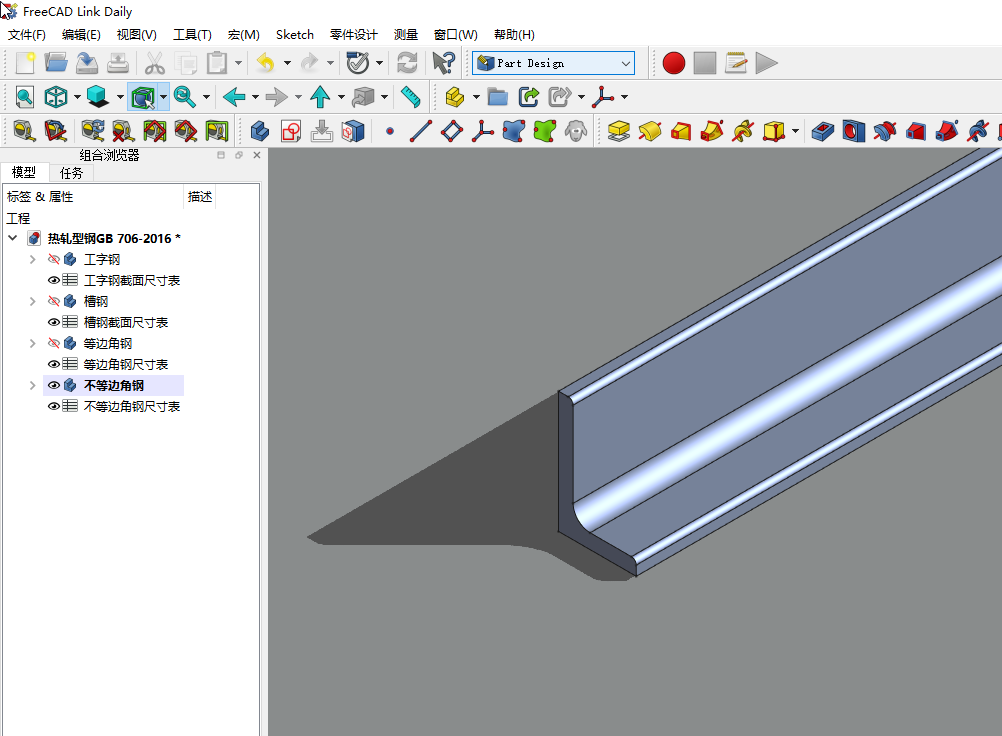Show the hidden 工字钢 body

pos(54,260)
